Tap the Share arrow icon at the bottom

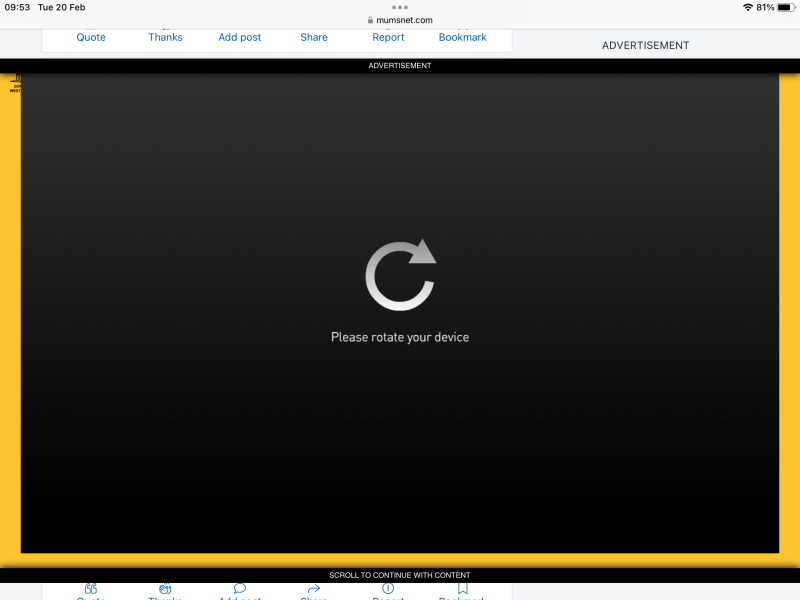point(313,588)
